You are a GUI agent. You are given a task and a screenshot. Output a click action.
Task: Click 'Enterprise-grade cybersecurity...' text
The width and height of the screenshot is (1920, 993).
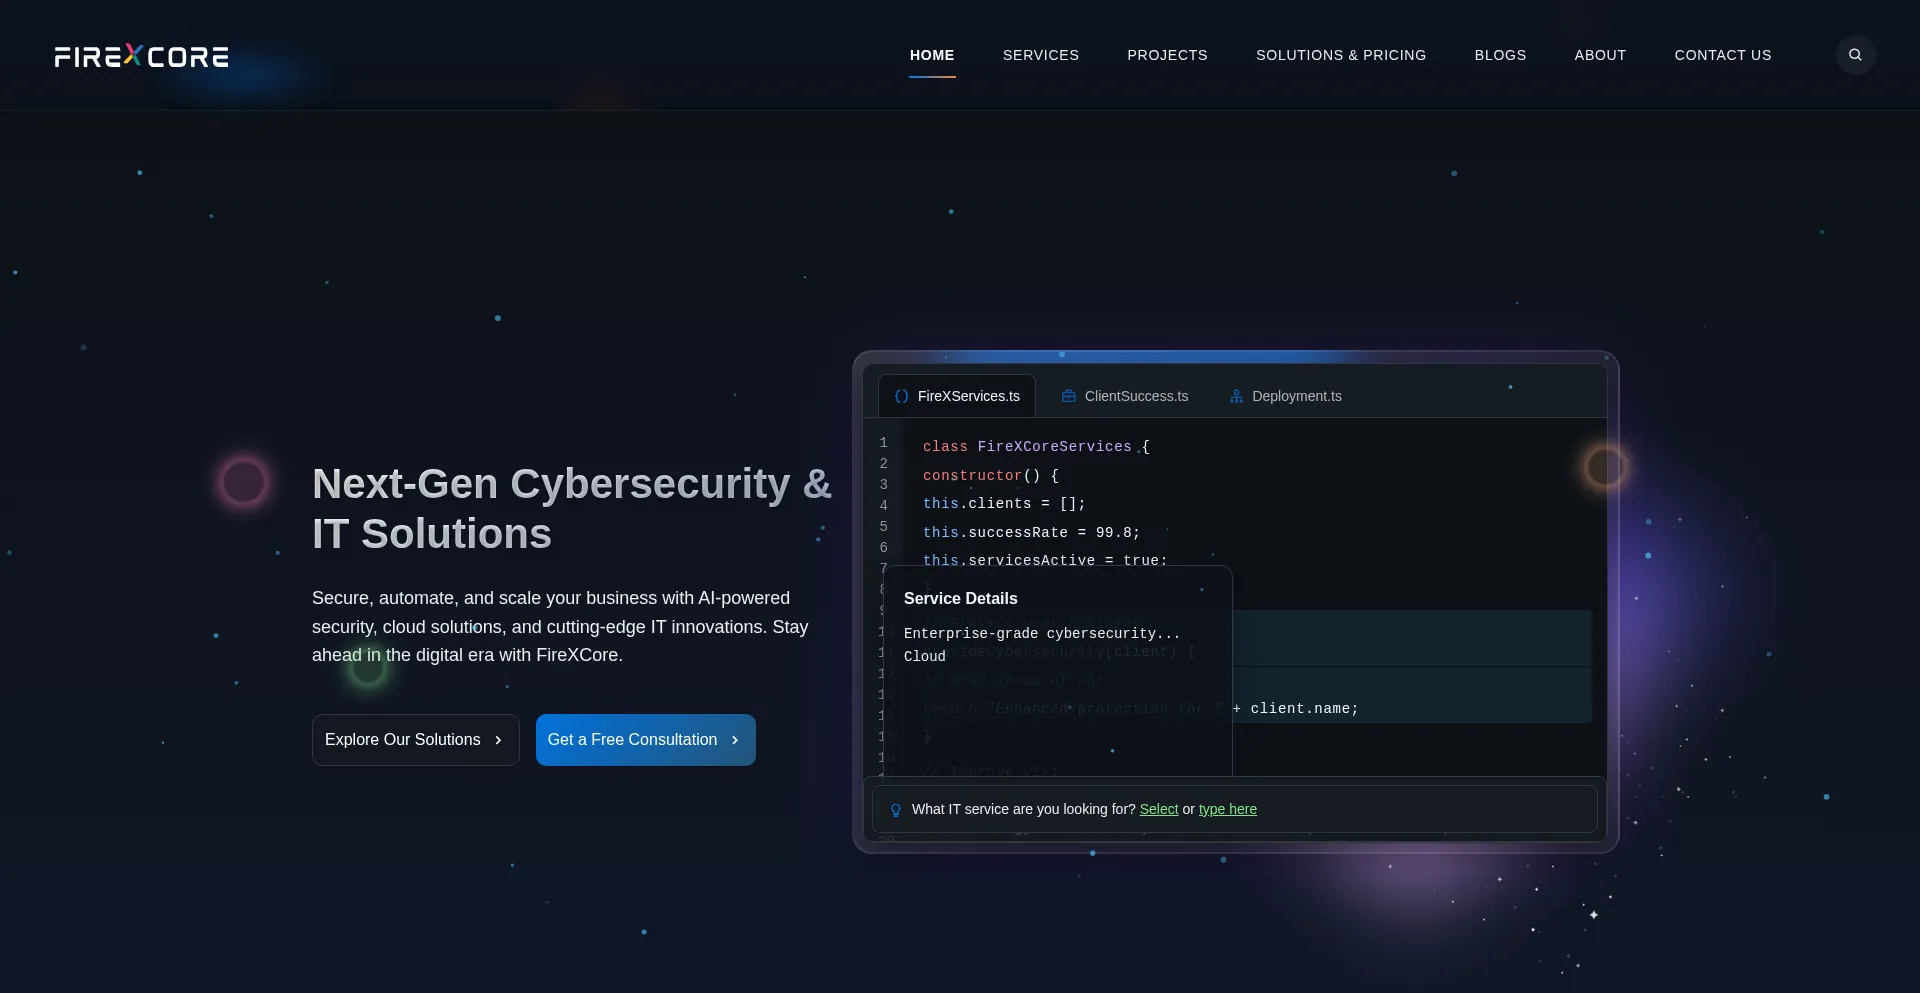[1042, 633]
